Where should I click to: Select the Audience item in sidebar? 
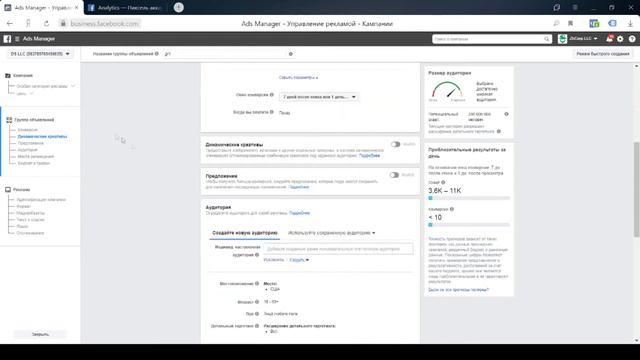(27, 150)
